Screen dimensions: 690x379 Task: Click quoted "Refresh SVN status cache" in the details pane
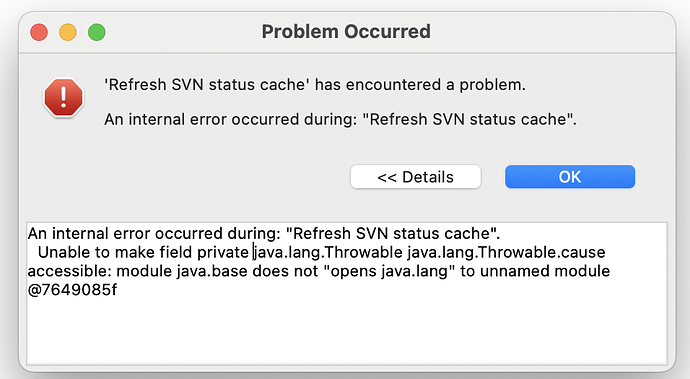pos(391,233)
